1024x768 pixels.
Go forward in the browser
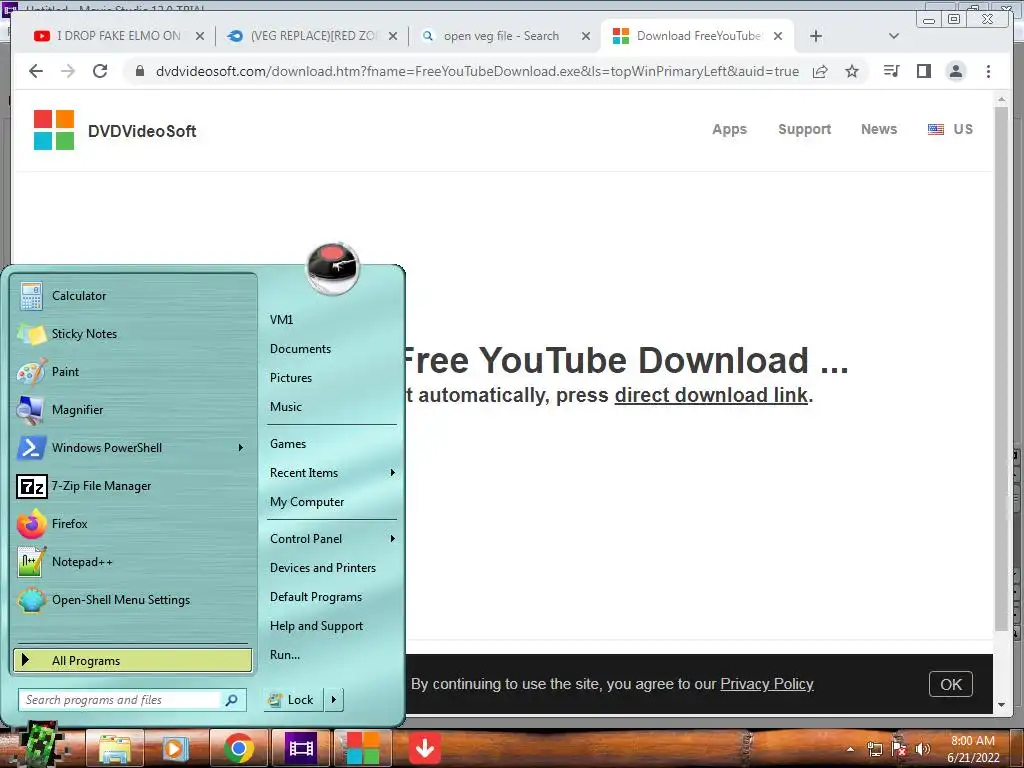(68, 71)
